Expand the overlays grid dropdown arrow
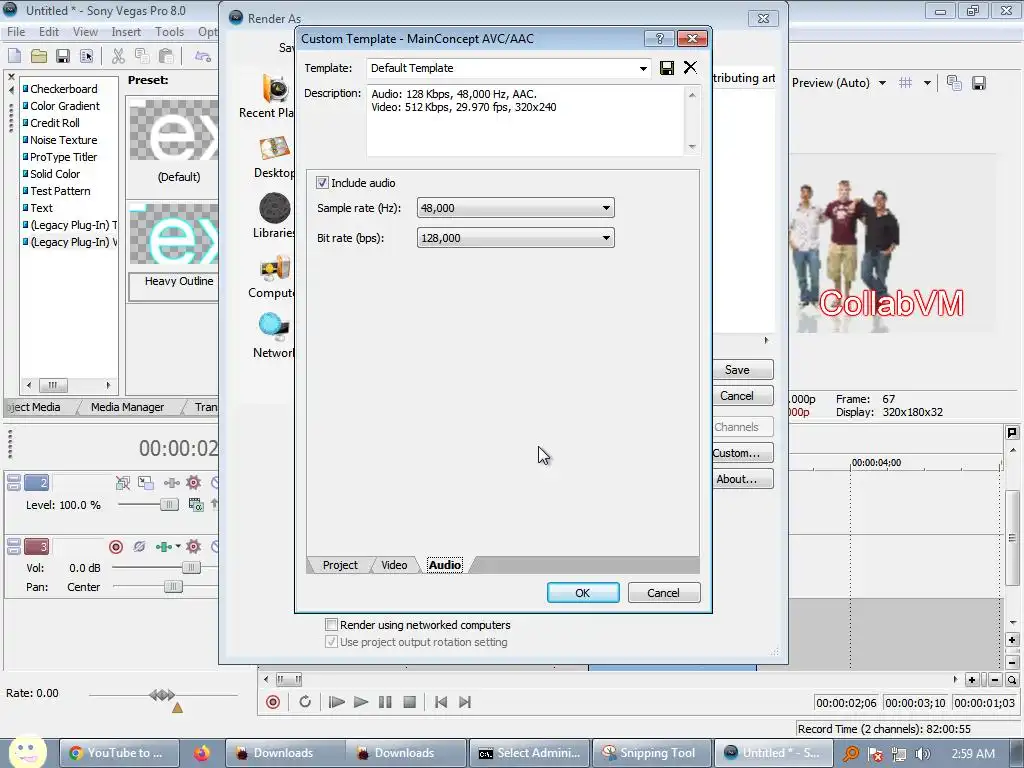The height and width of the screenshot is (768, 1024). point(927,83)
